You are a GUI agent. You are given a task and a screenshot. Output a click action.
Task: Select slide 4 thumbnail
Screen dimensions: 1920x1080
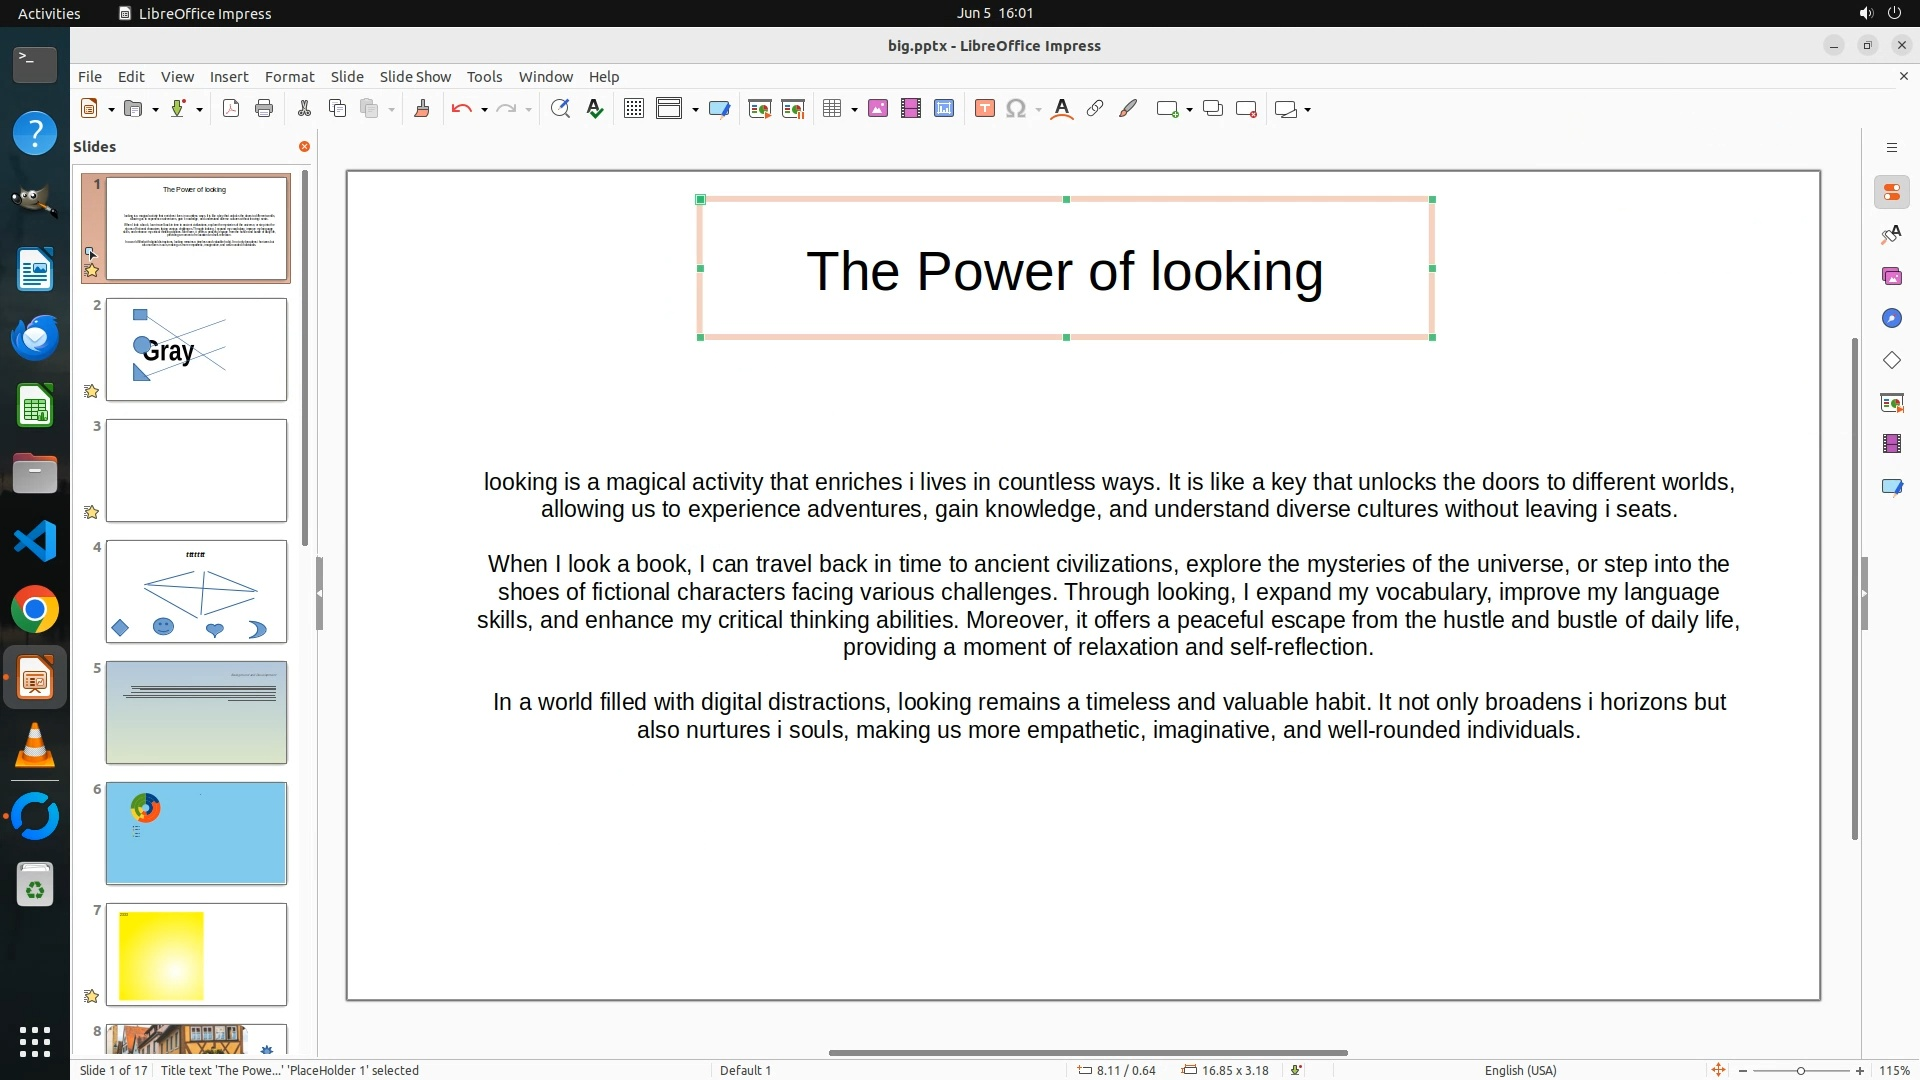(x=196, y=591)
